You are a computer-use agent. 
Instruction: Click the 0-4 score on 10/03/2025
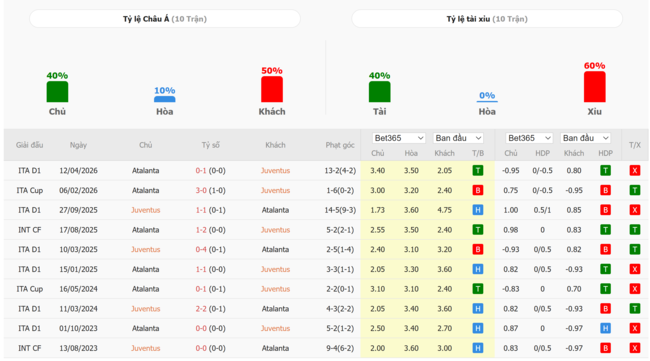(x=201, y=250)
